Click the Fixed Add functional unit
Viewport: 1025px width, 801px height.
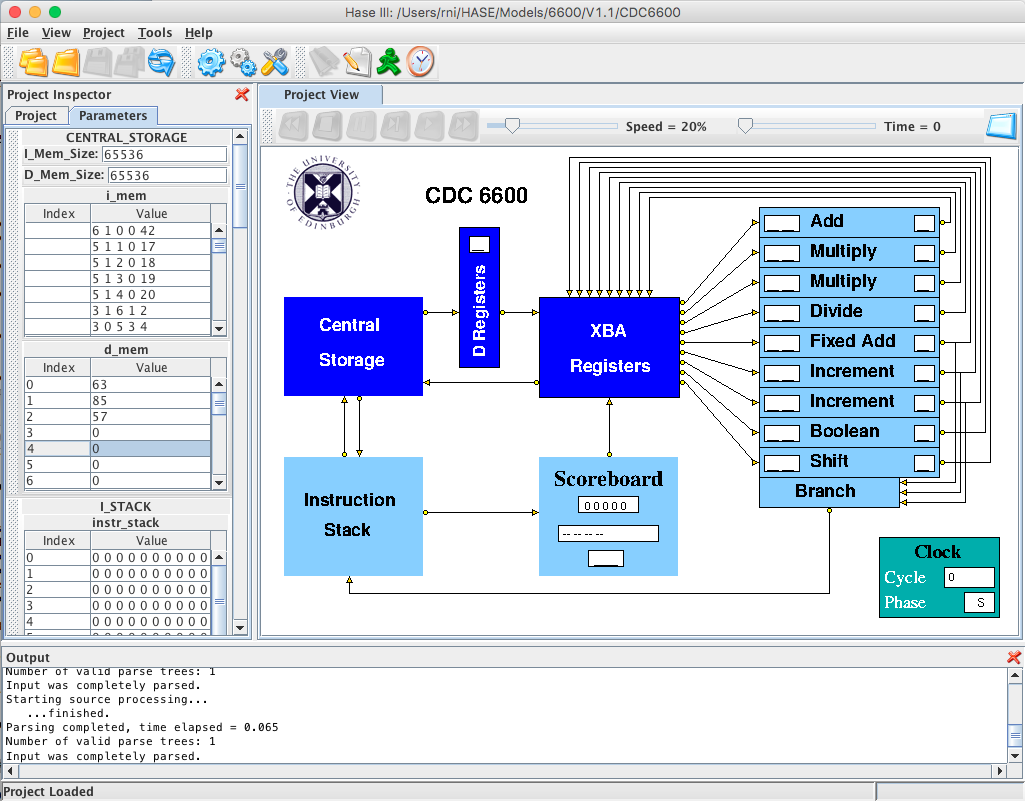point(849,342)
